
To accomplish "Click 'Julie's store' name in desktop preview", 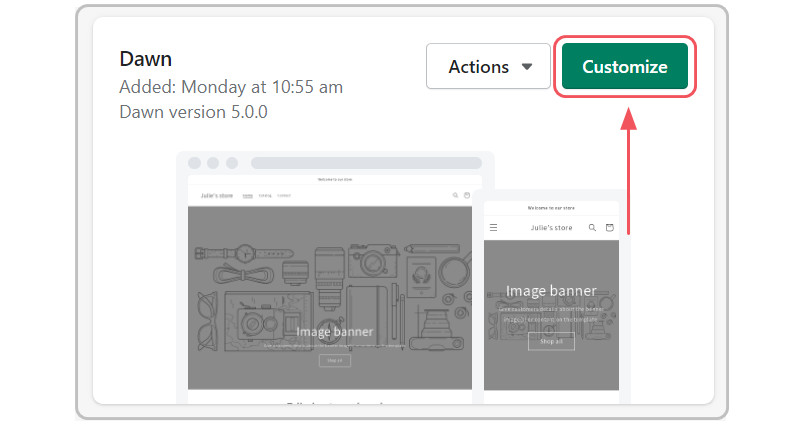I will (x=217, y=195).
